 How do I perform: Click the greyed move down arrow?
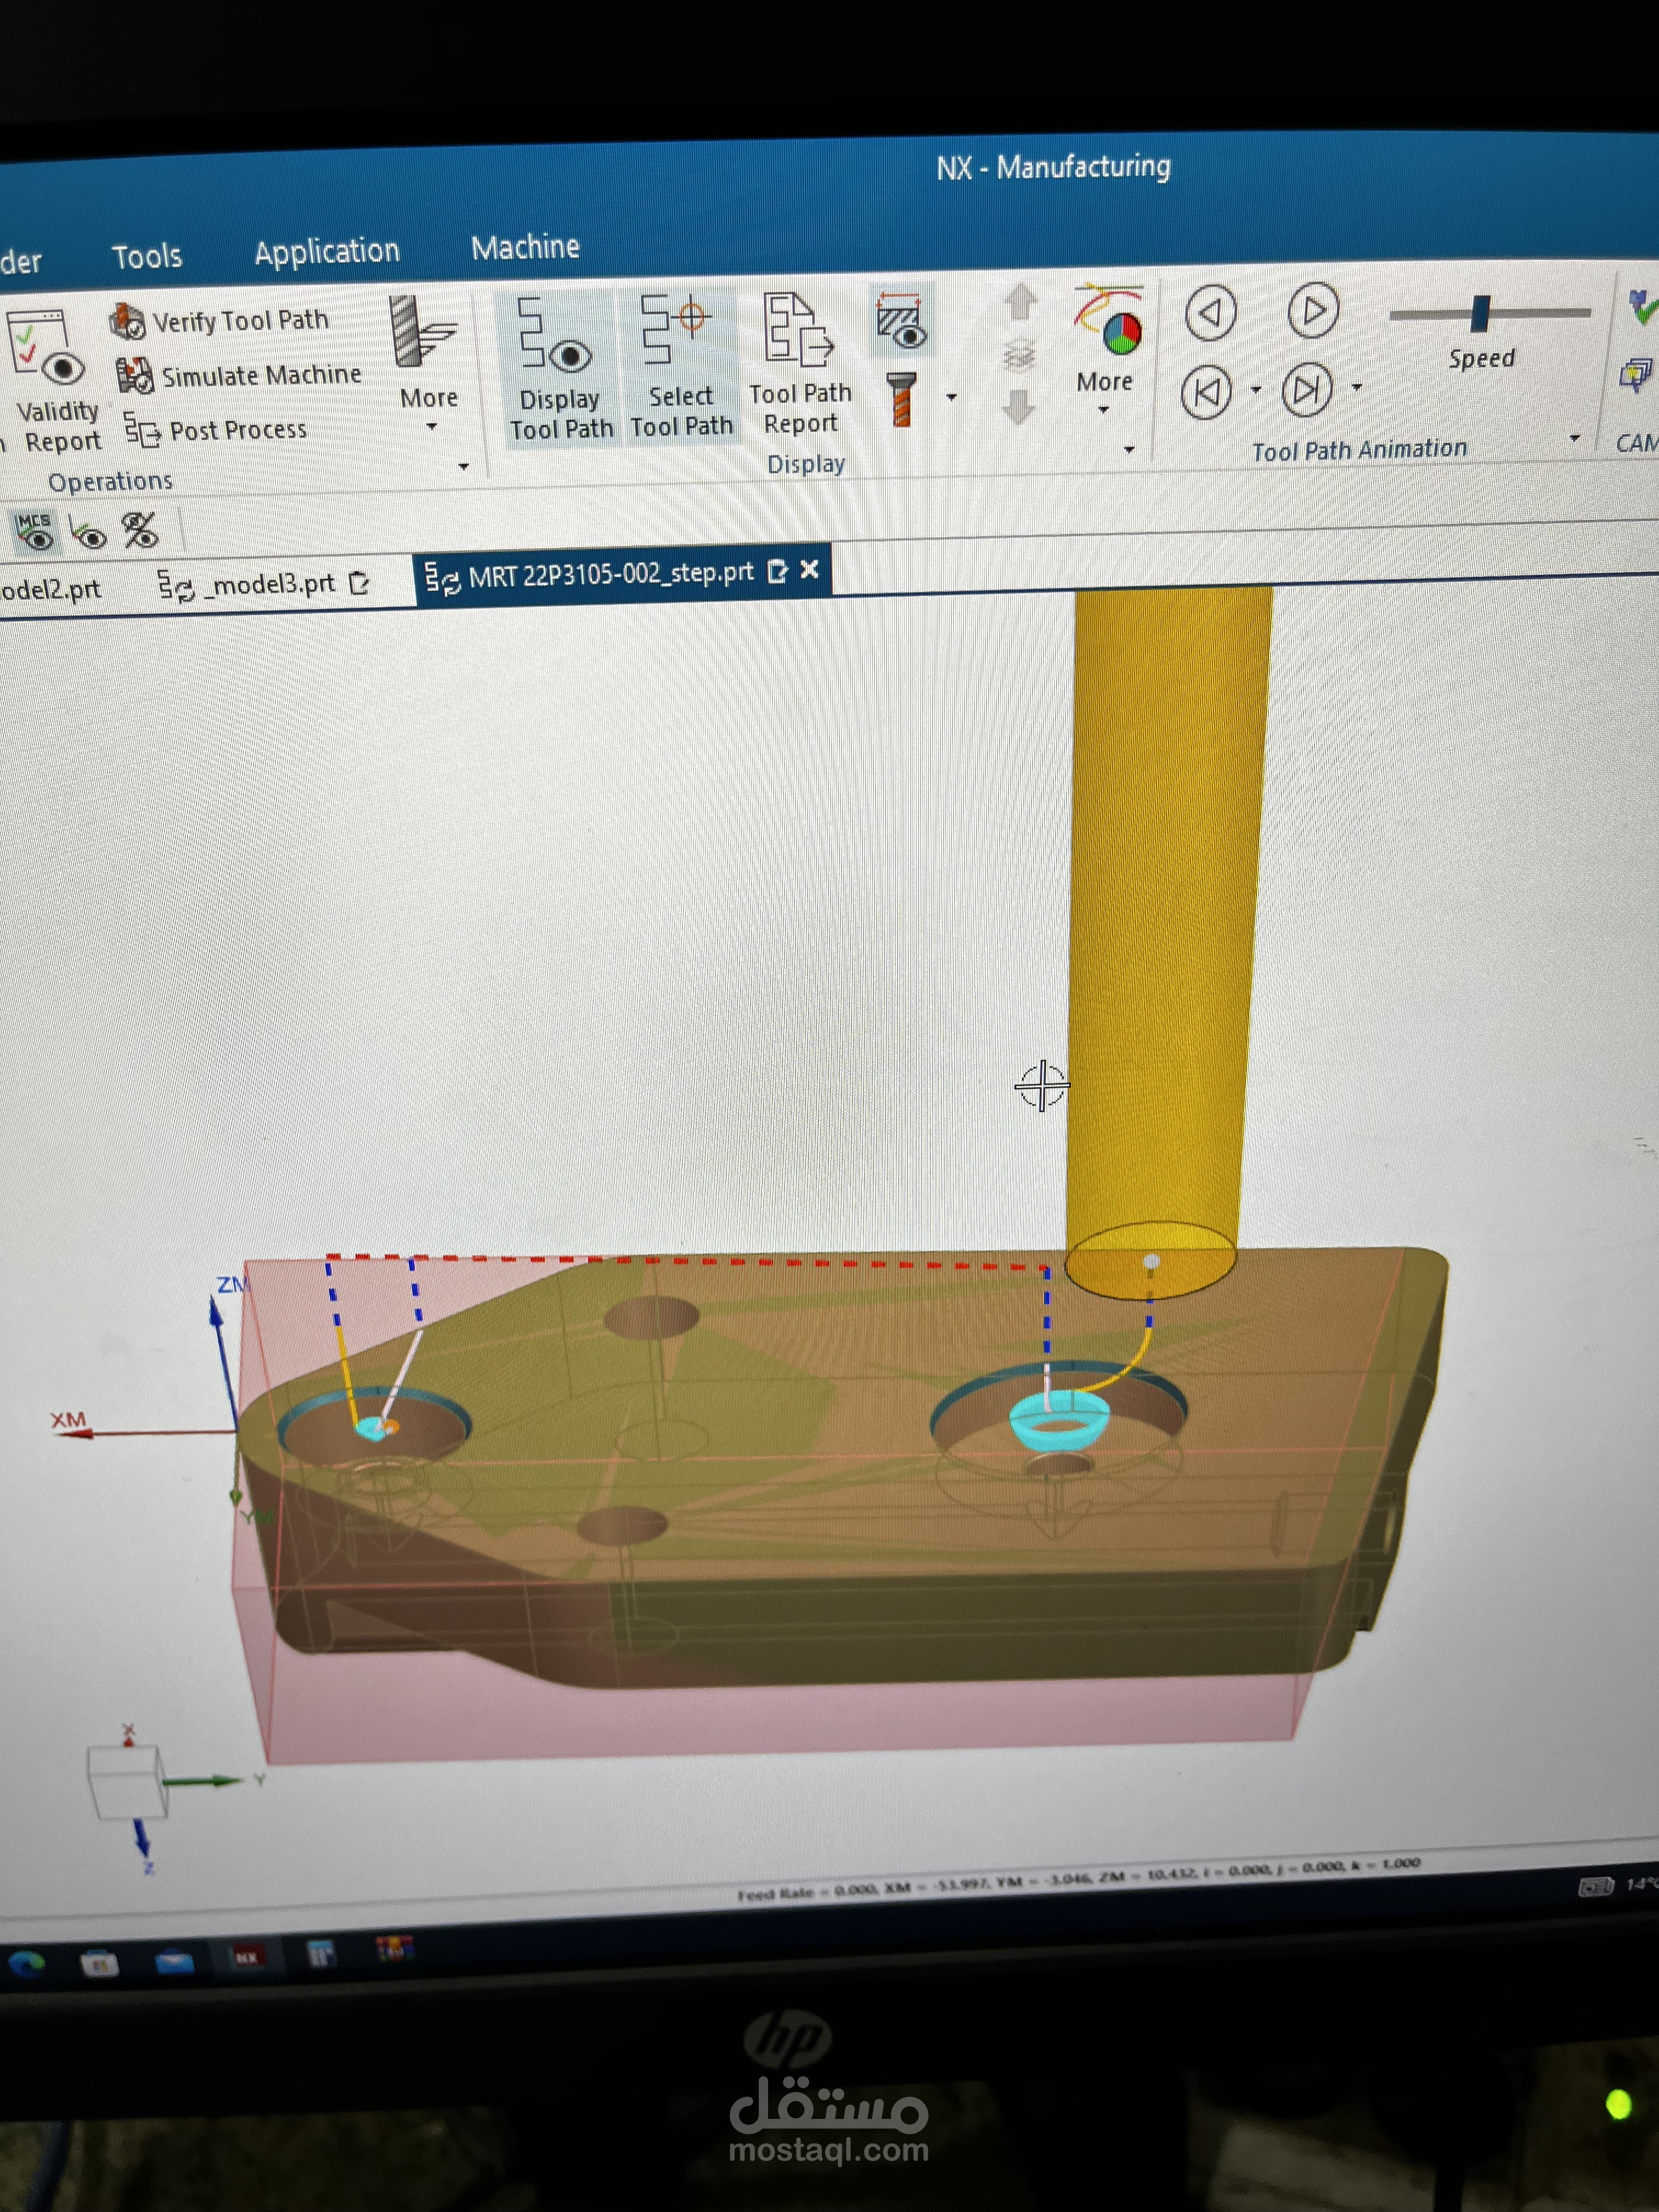click(x=1018, y=407)
